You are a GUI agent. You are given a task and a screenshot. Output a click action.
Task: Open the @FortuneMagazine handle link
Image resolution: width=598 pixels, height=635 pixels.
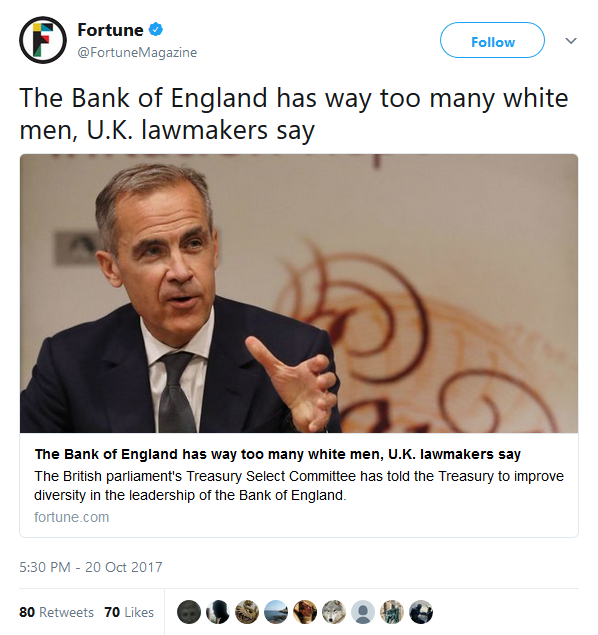click(137, 52)
